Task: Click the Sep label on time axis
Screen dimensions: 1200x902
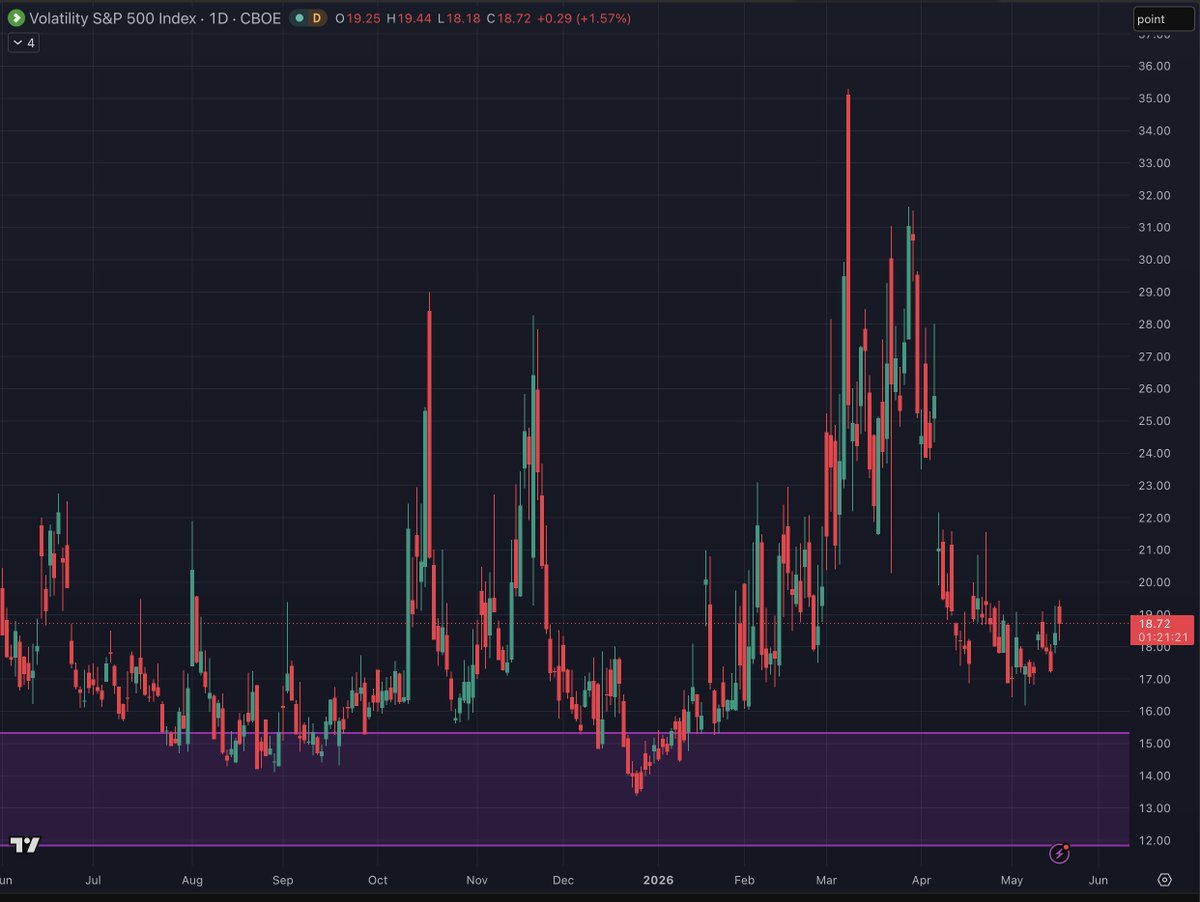Action: (x=283, y=880)
